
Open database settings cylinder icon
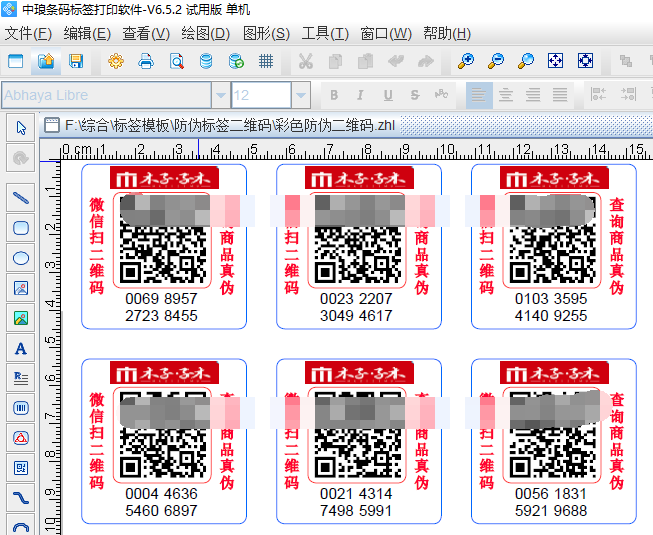pos(206,61)
